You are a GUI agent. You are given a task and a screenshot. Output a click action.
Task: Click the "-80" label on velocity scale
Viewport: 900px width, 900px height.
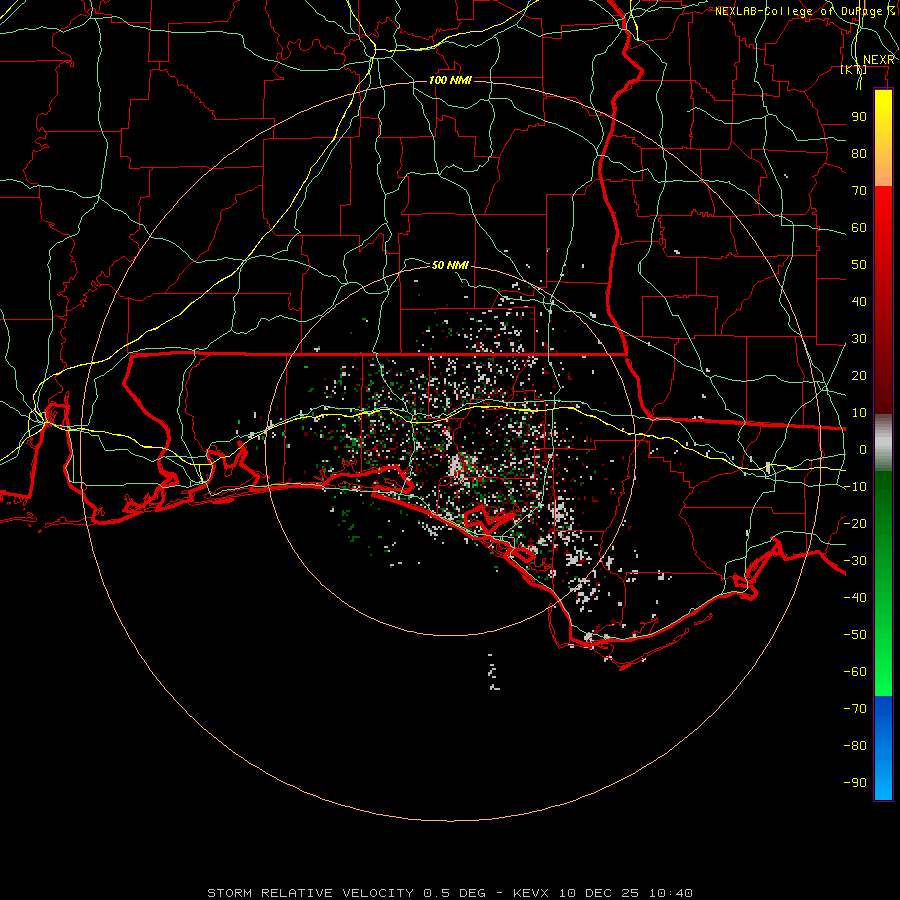855,746
